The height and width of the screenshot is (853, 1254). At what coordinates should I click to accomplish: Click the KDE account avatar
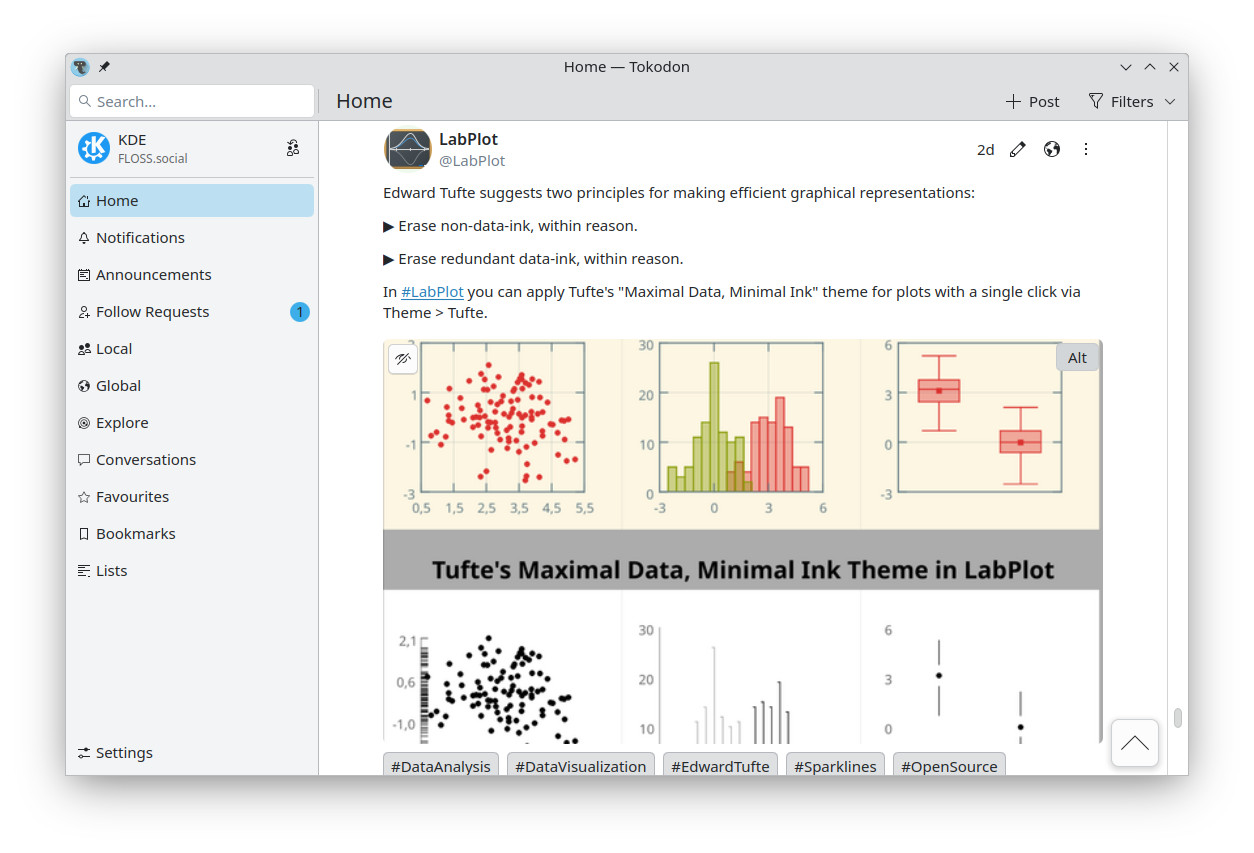tap(94, 149)
